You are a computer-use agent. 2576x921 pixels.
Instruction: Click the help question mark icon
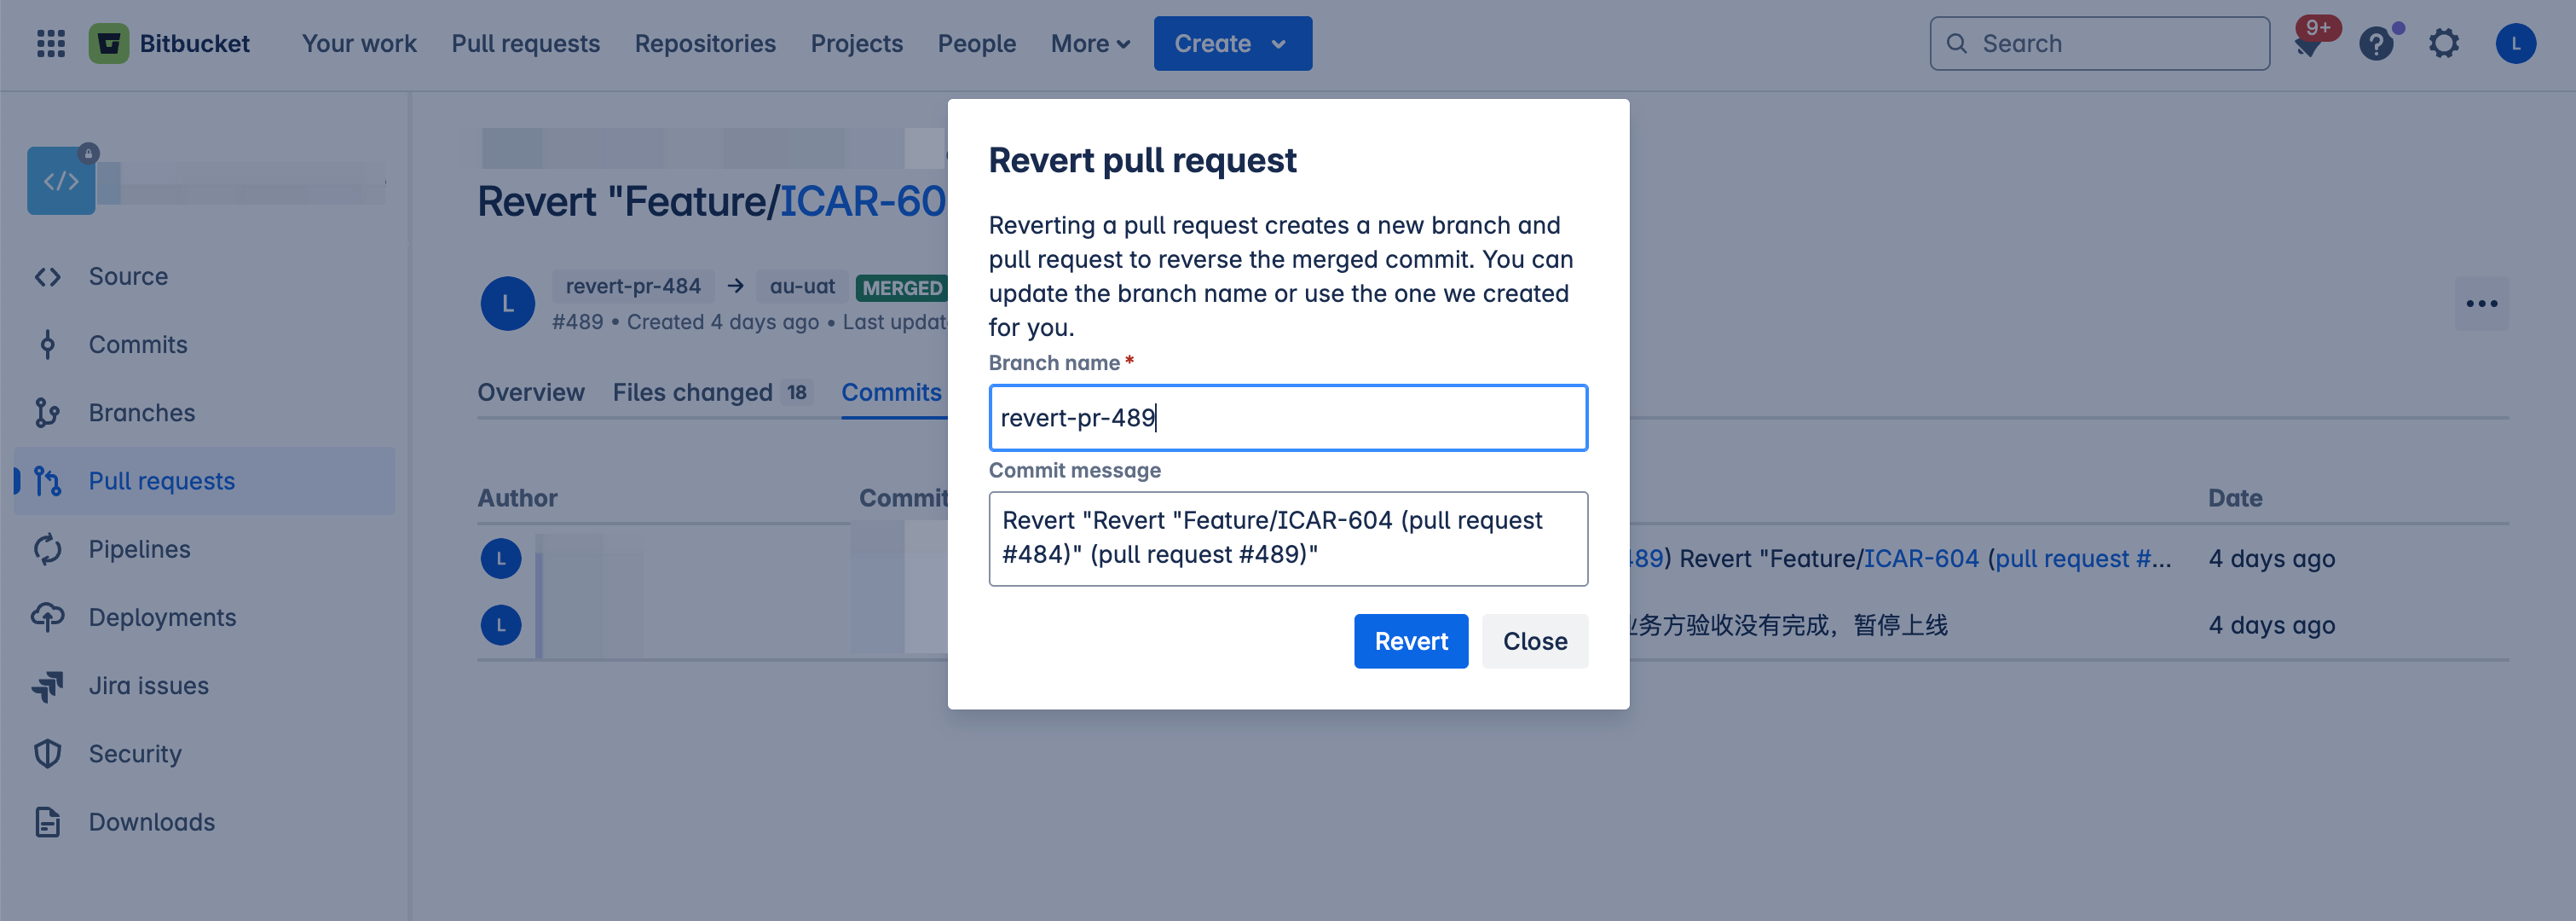point(2377,43)
